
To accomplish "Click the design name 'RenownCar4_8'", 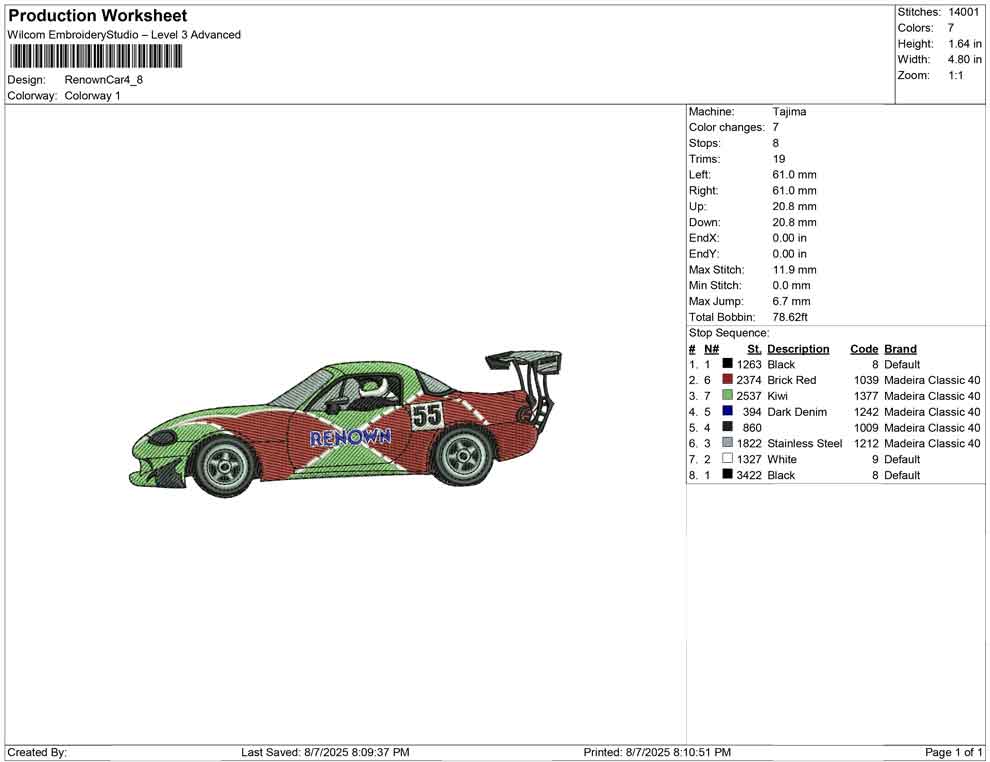I will [104, 80].
